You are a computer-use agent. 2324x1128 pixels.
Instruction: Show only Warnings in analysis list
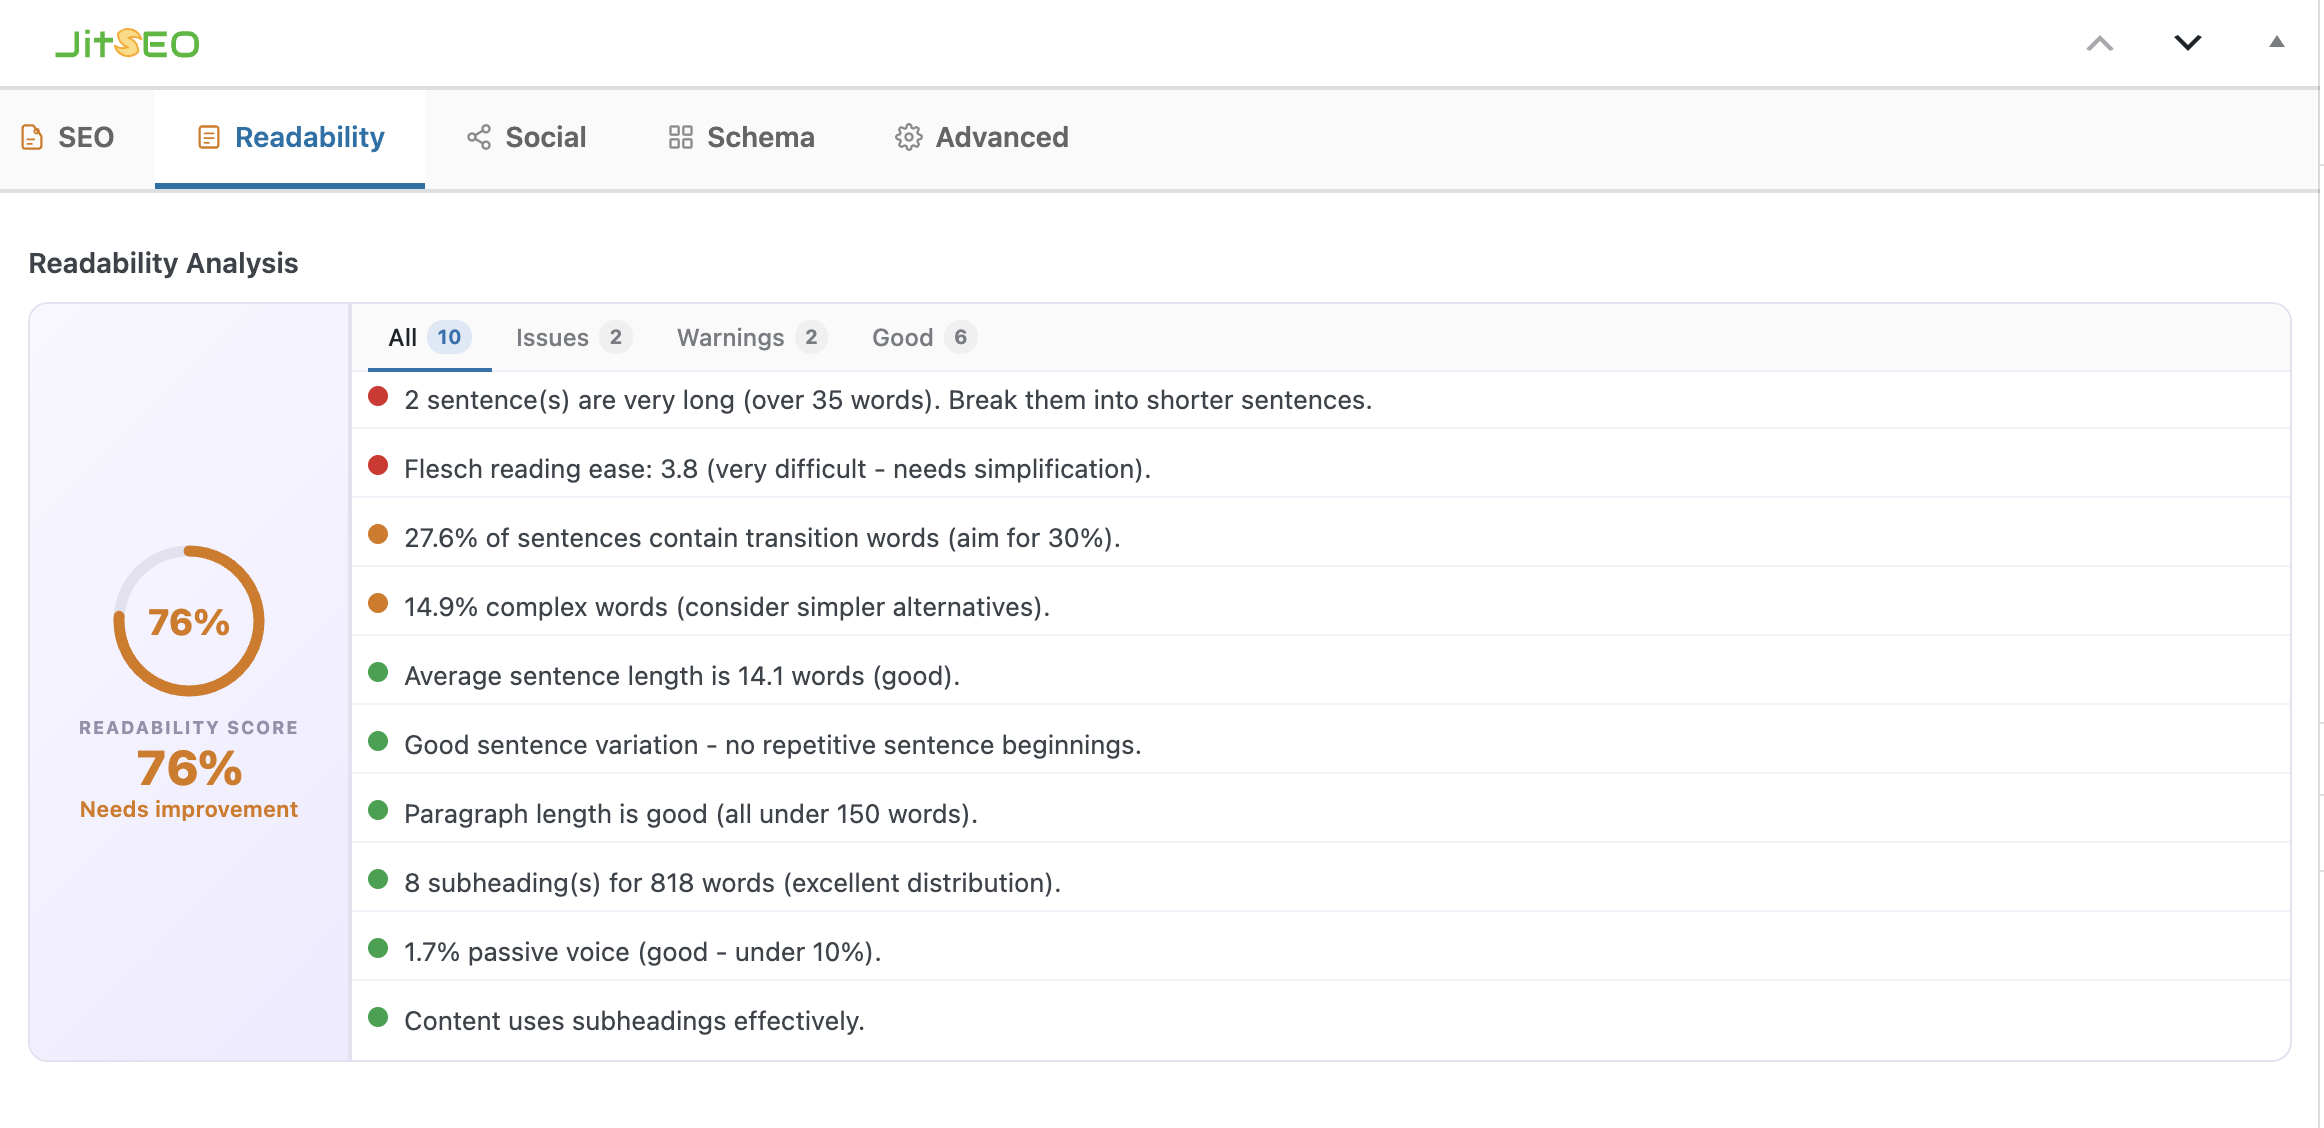click(x=750, y=338)
